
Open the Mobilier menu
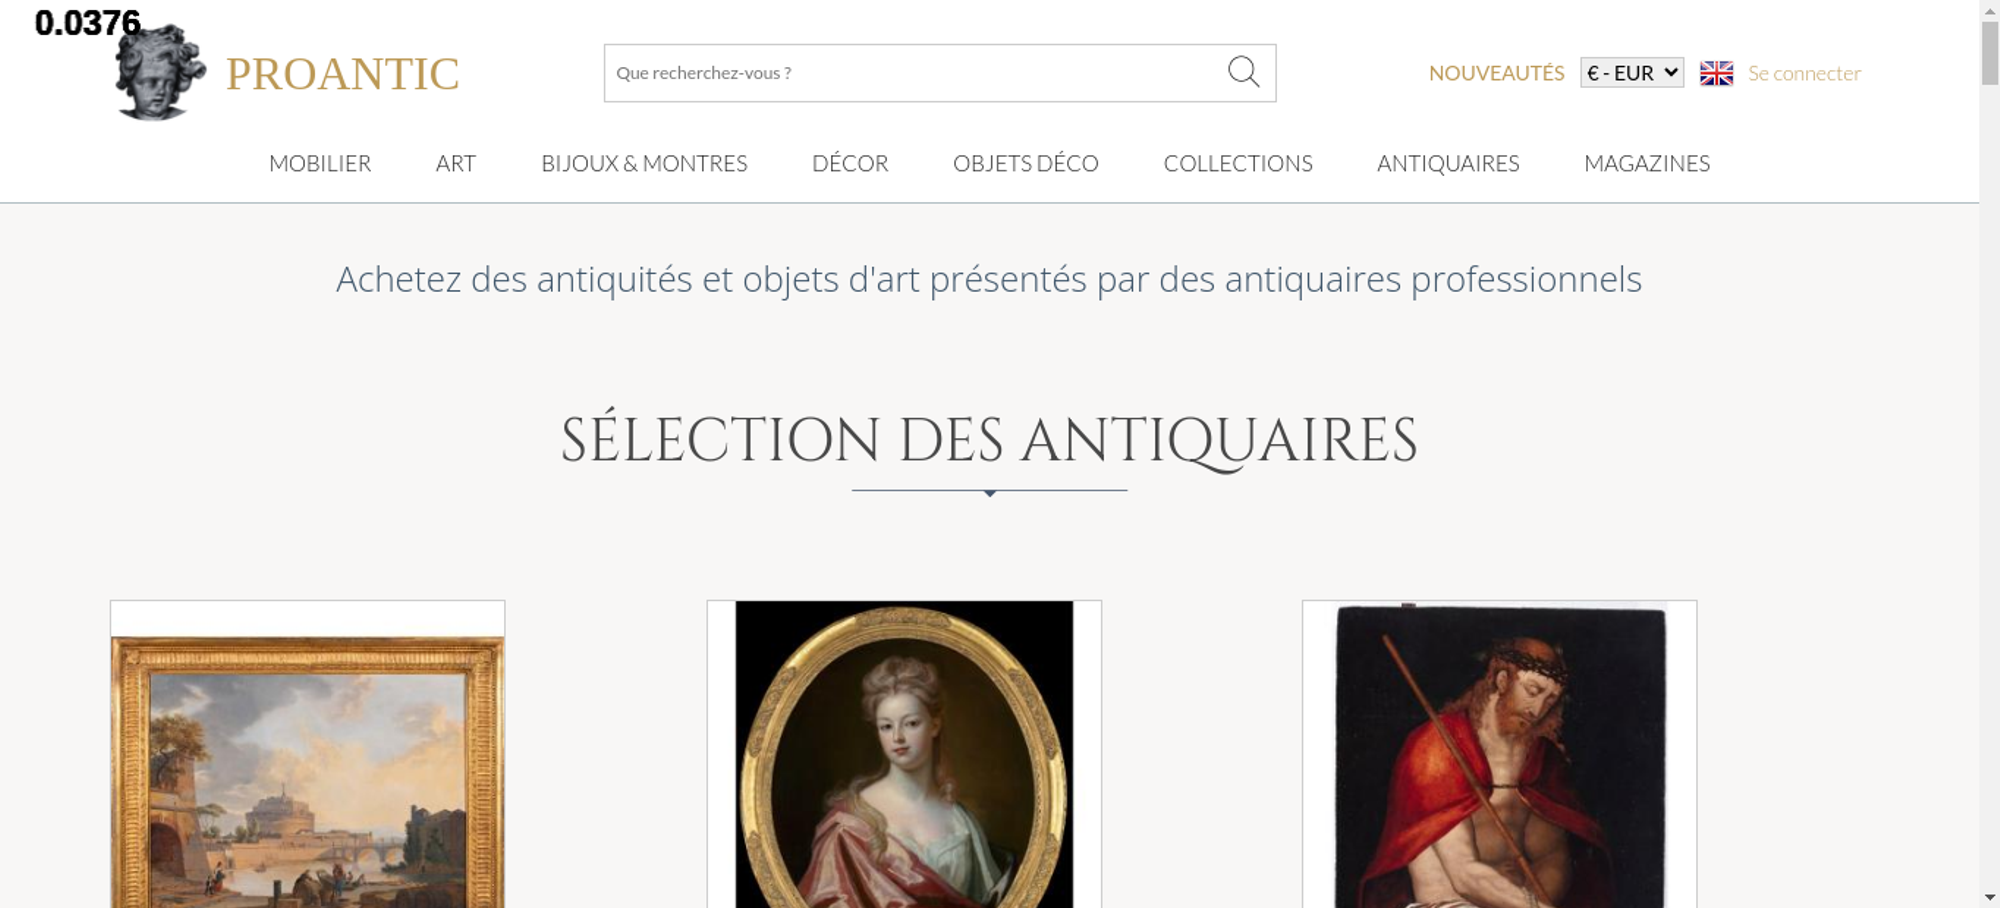(320, 164)
